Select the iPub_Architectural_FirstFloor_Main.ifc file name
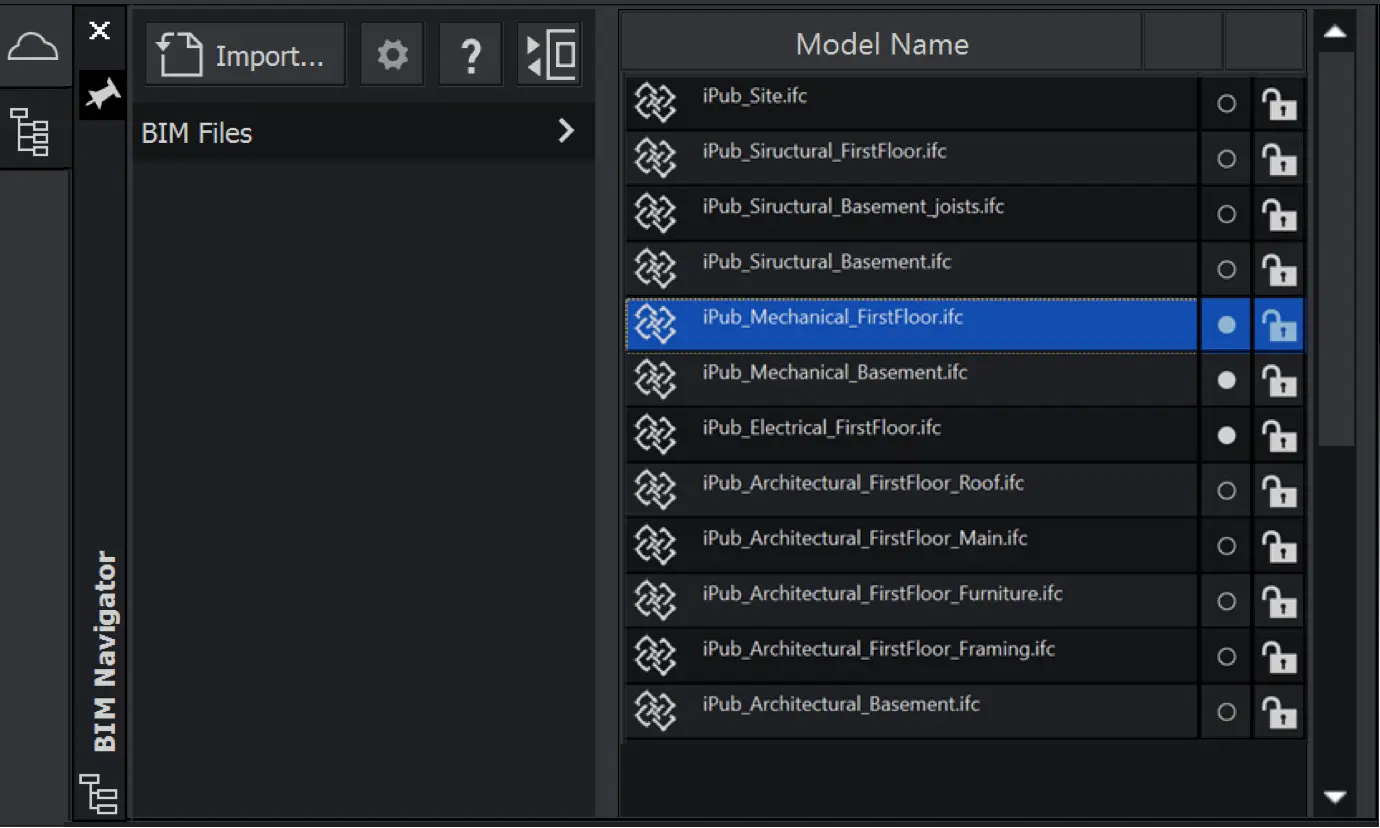The image size is (1380, 828). 865,538
